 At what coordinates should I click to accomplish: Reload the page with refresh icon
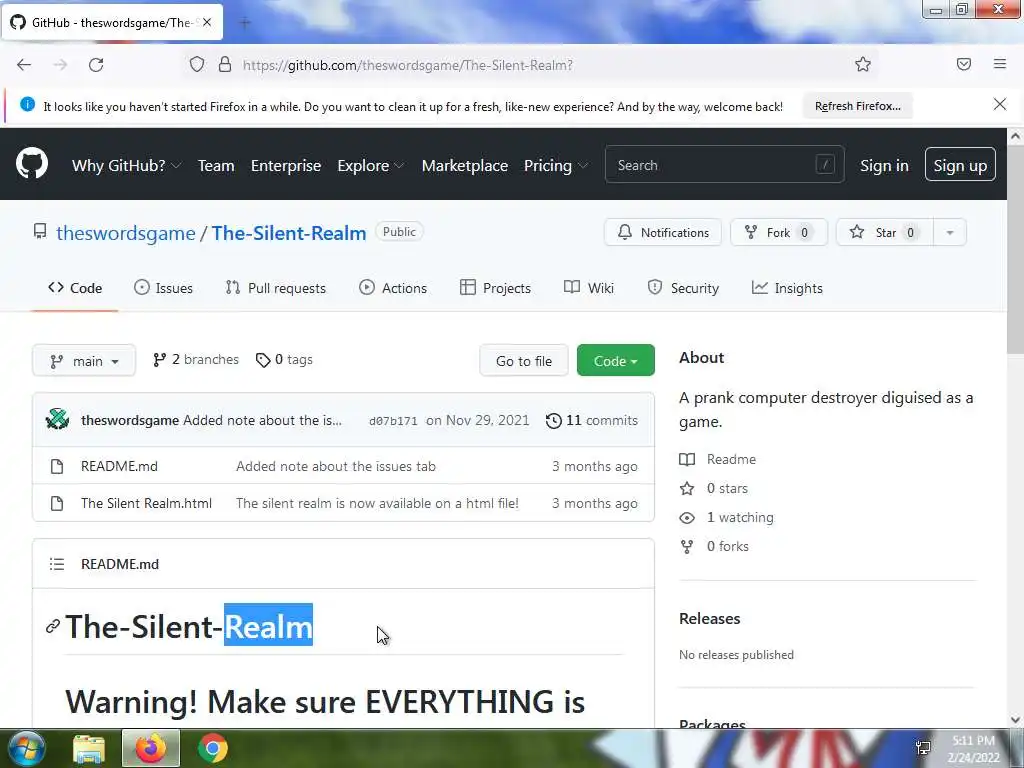point(96,65)
